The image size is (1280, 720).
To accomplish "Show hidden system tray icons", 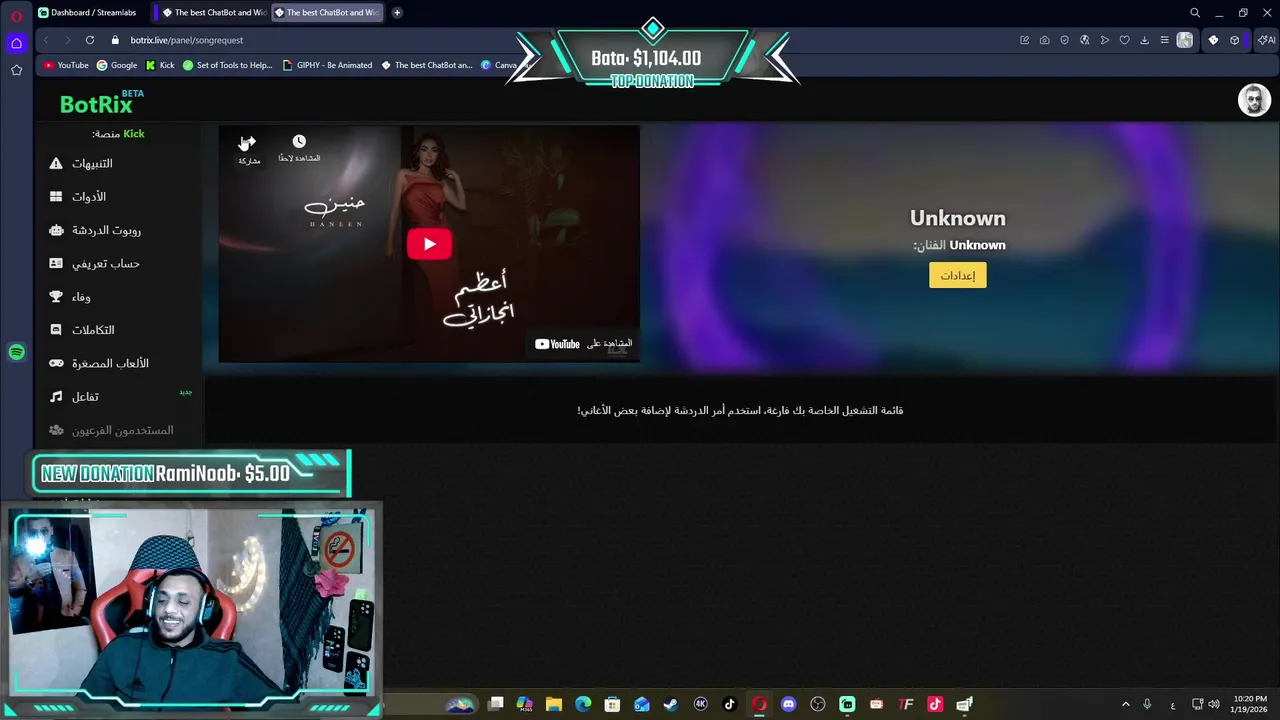I will point(1125,704).
